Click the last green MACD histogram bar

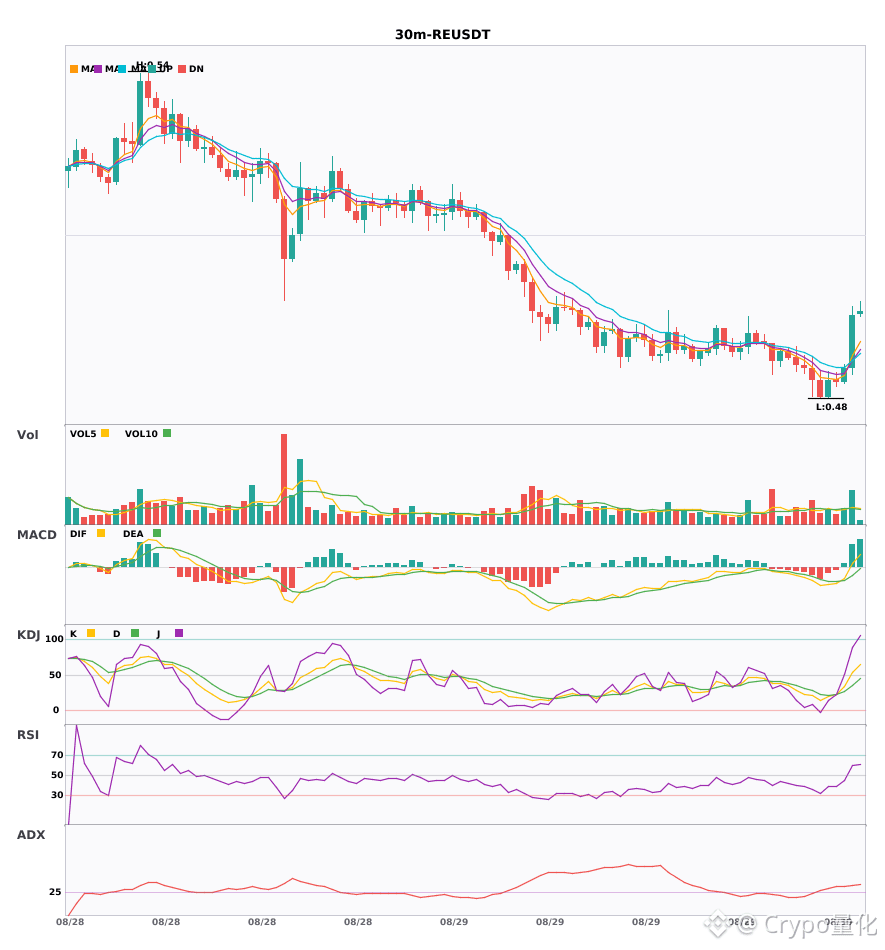(860, 553)
